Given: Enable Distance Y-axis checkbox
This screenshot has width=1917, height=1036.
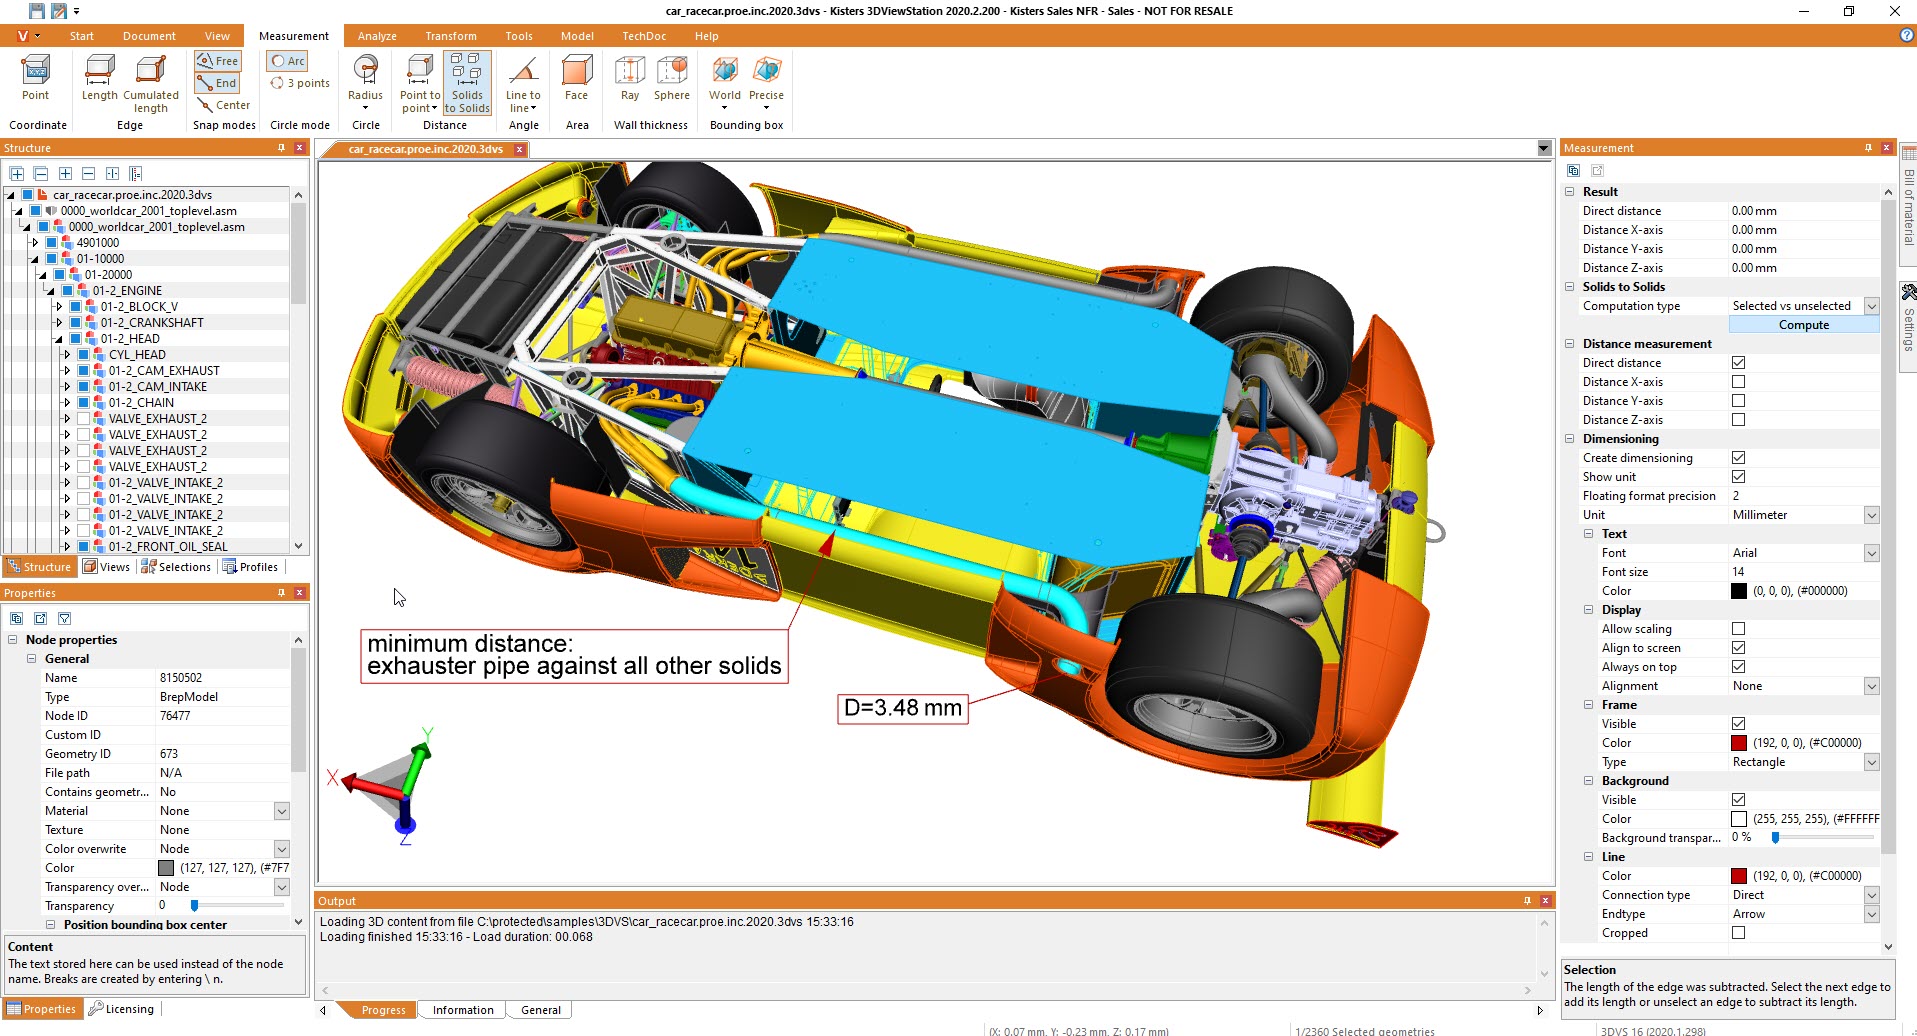Looking at the screenshot, I should [x=1738, y=401].
